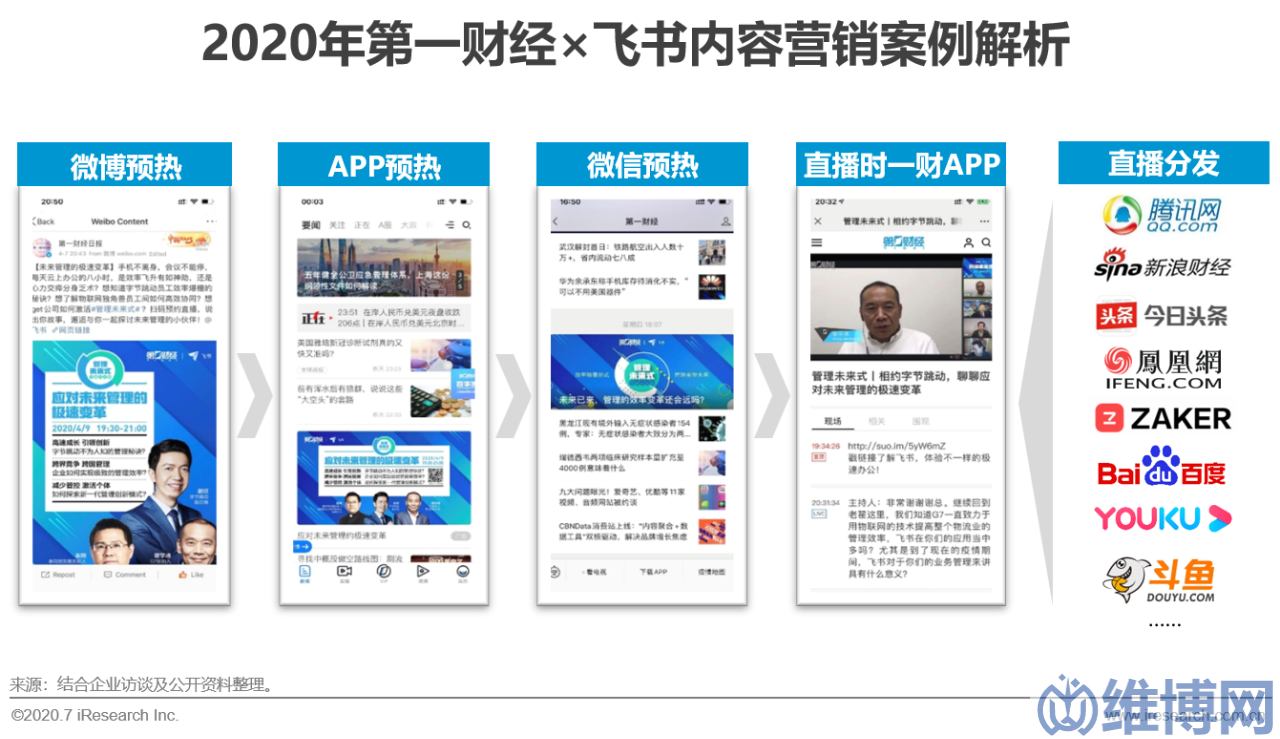Click 直播时一财APP blue header label
The image size is (1280, 739).
pos(901,165)
